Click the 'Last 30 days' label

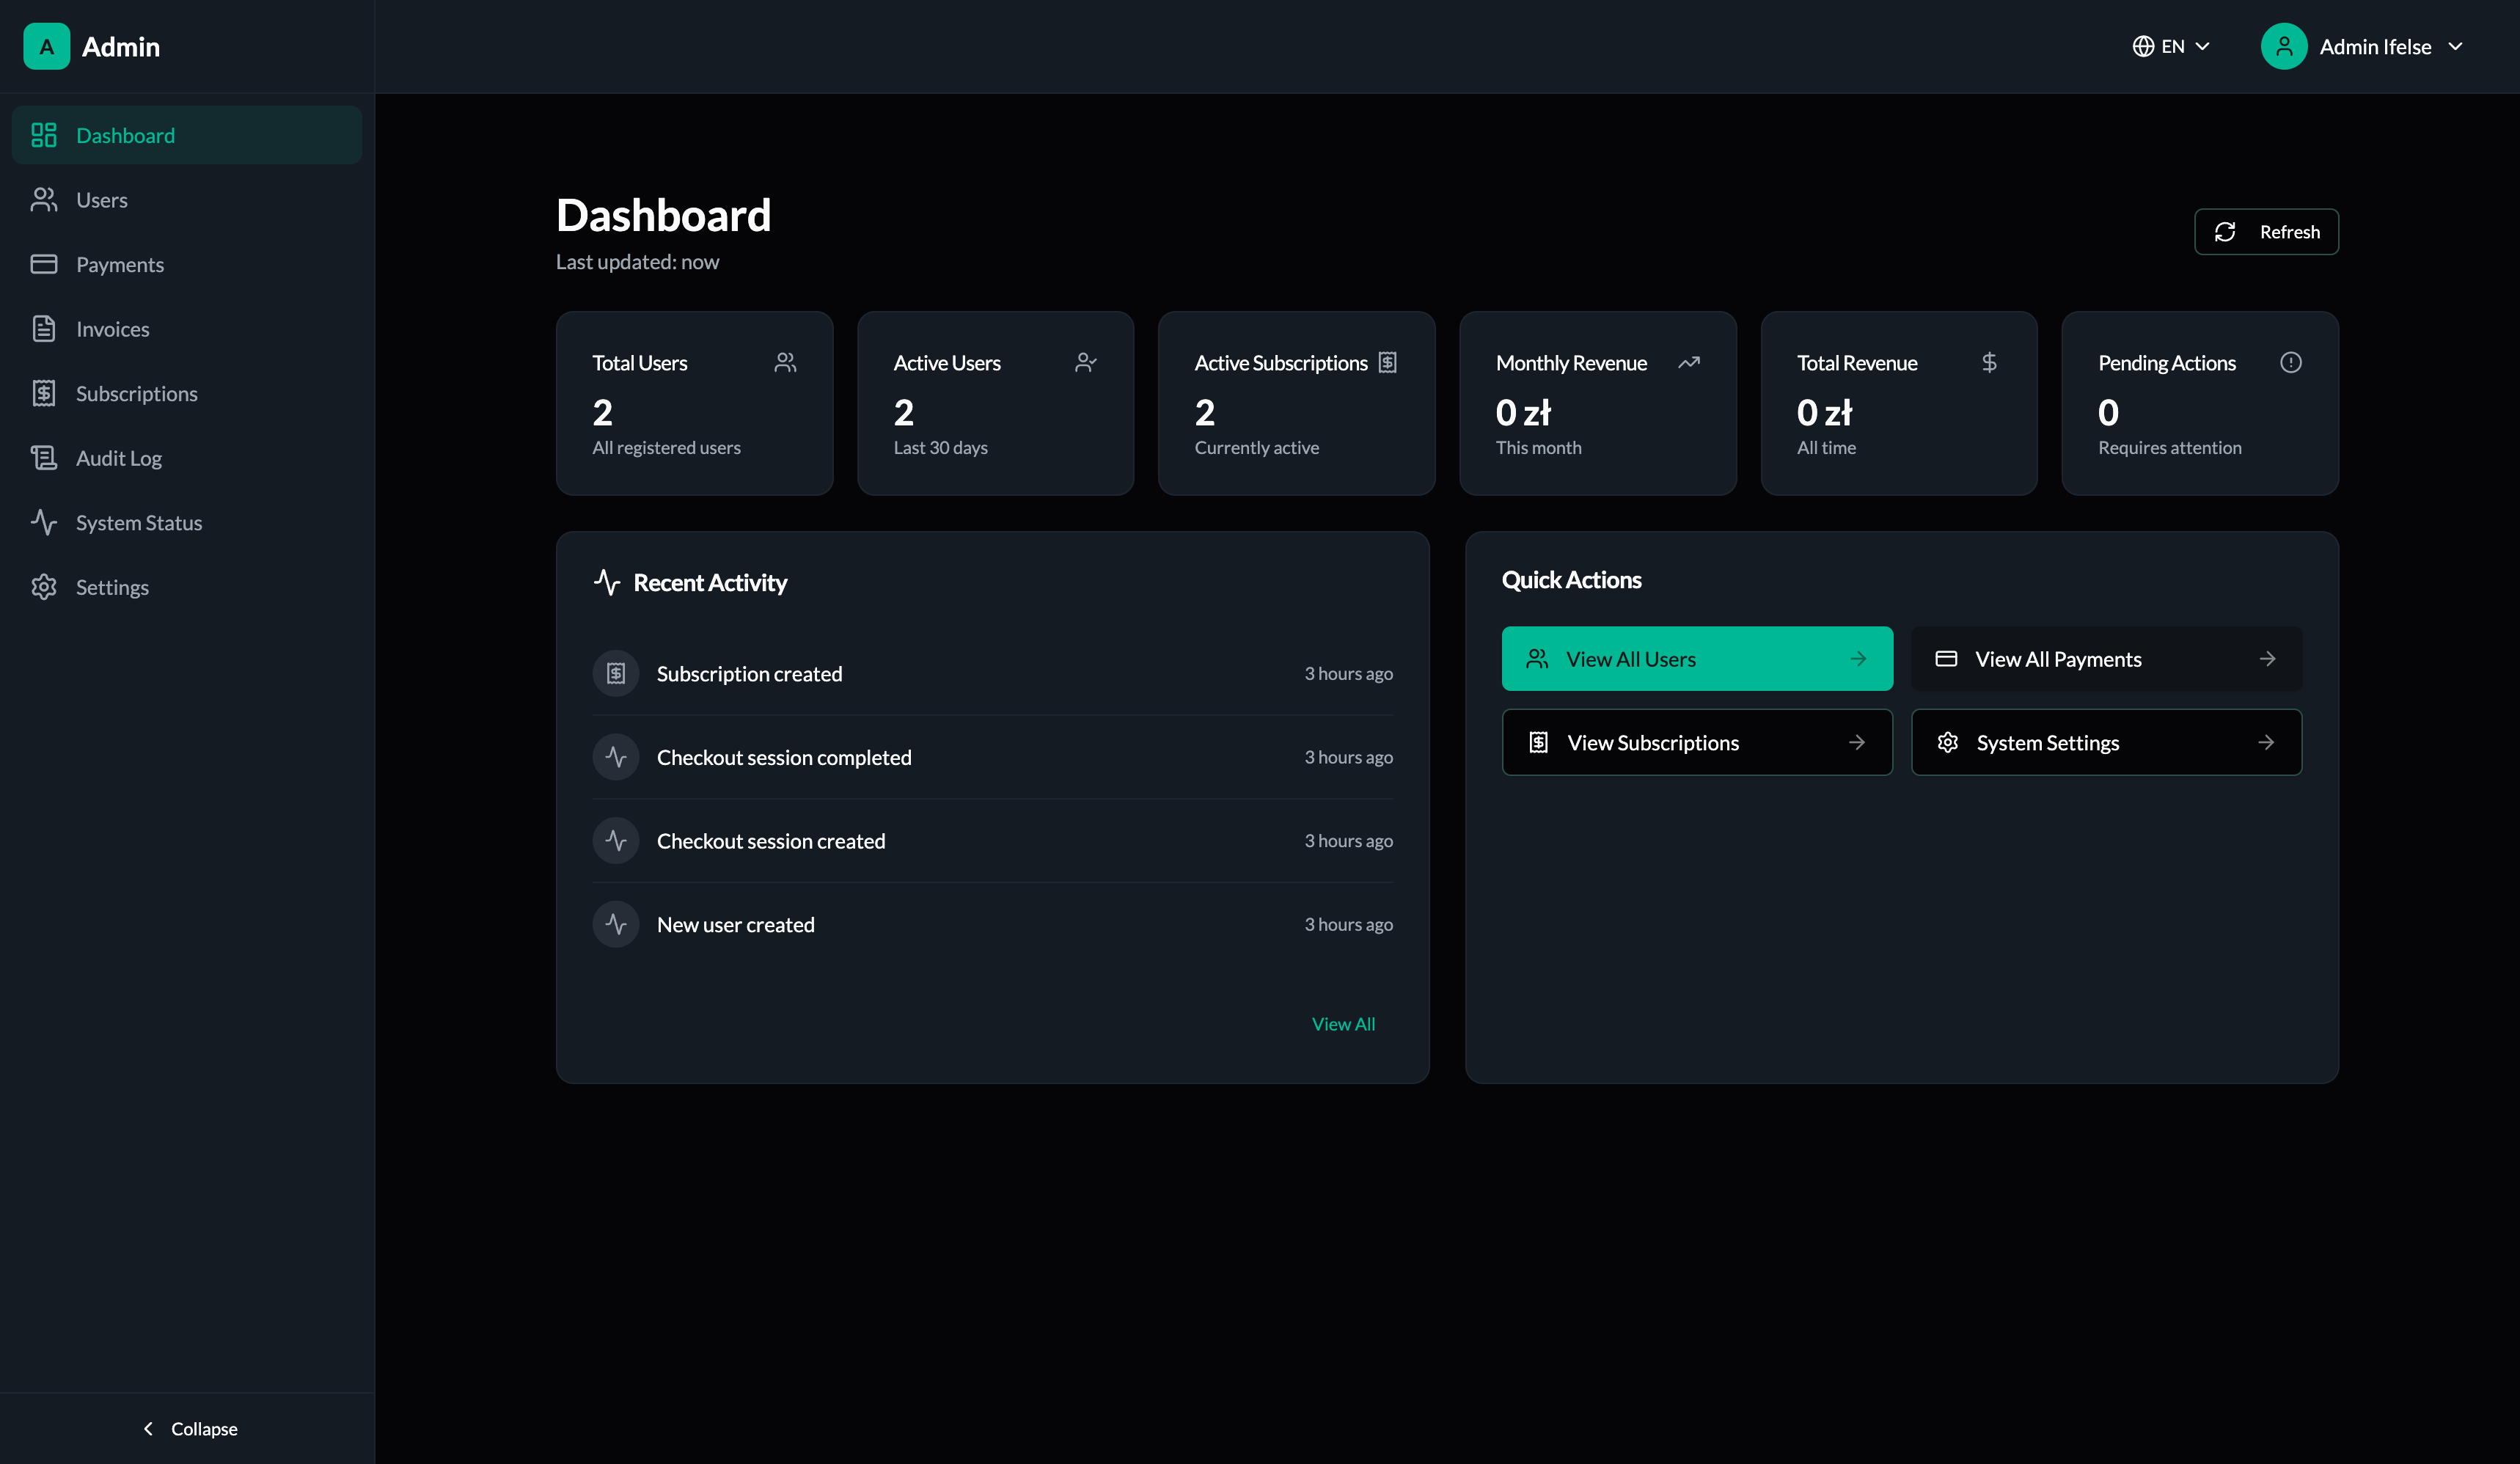(940, 448)
